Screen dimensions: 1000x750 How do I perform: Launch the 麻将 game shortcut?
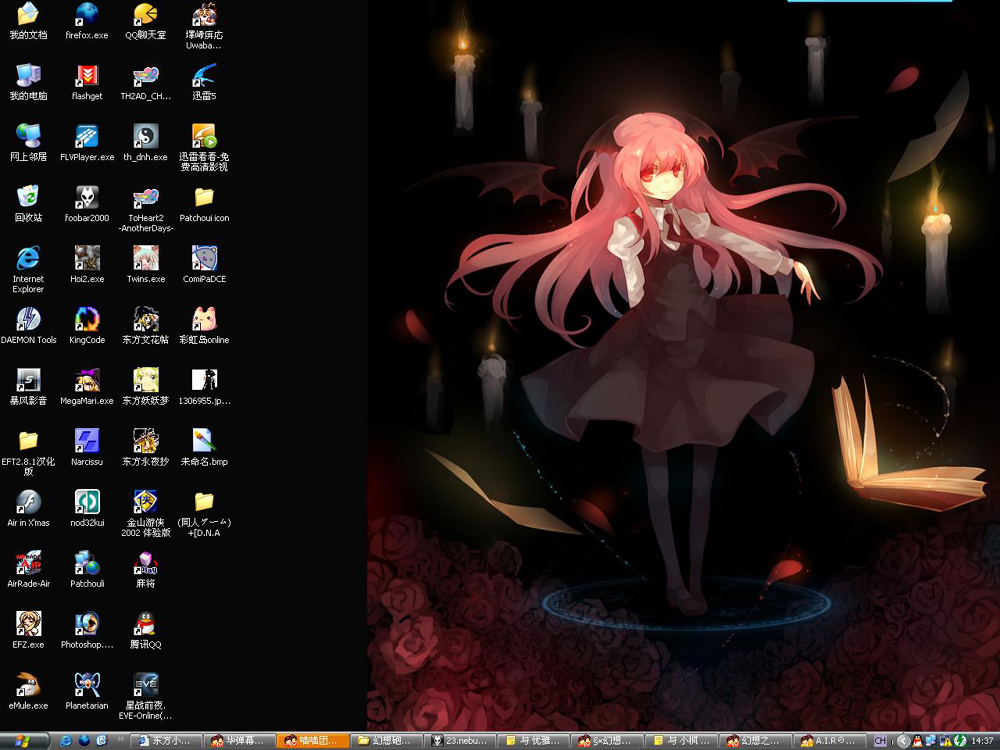pos(145,570)
